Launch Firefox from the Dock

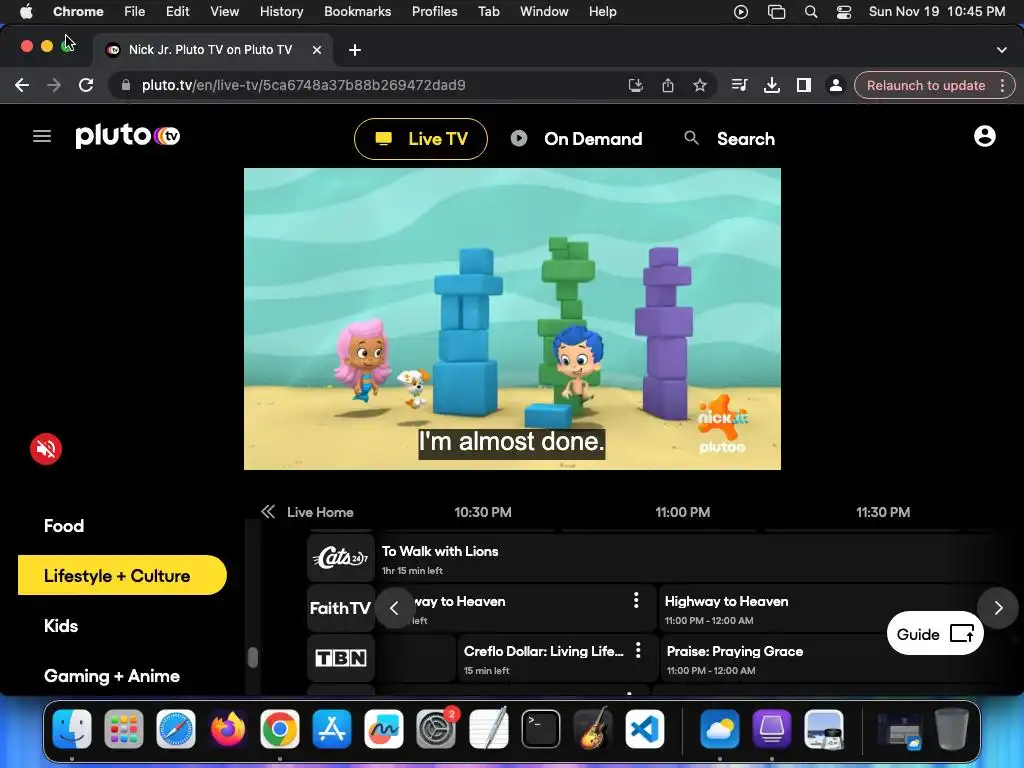tap(228, 729)
